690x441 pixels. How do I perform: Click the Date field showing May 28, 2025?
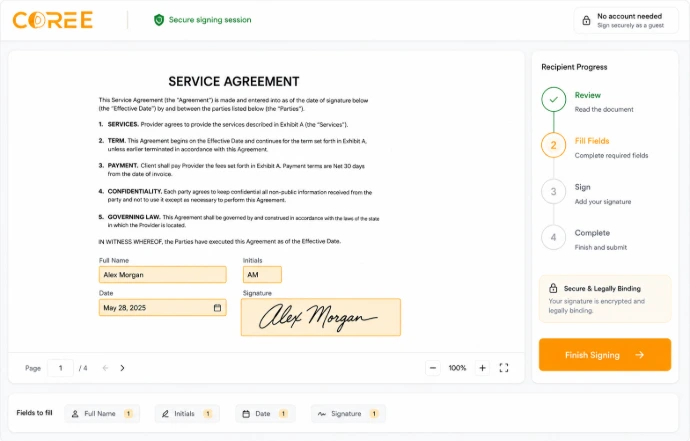(x=163, y=308)
